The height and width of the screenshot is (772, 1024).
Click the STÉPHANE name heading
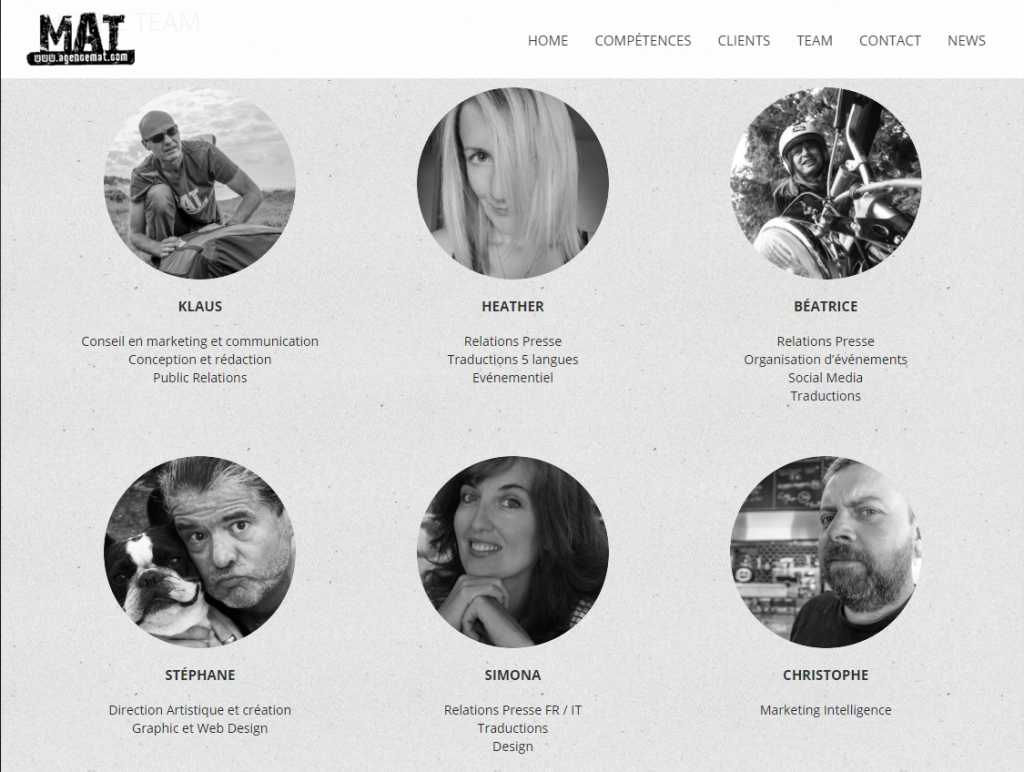(x=200, y=675)
